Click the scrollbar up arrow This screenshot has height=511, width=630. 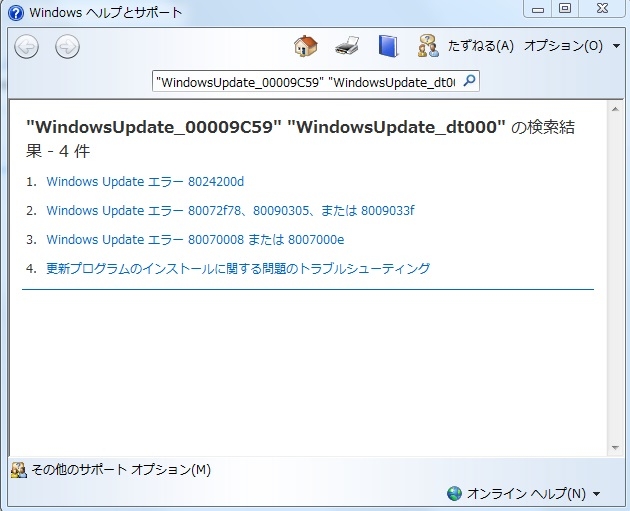click(x=615, y=109)
